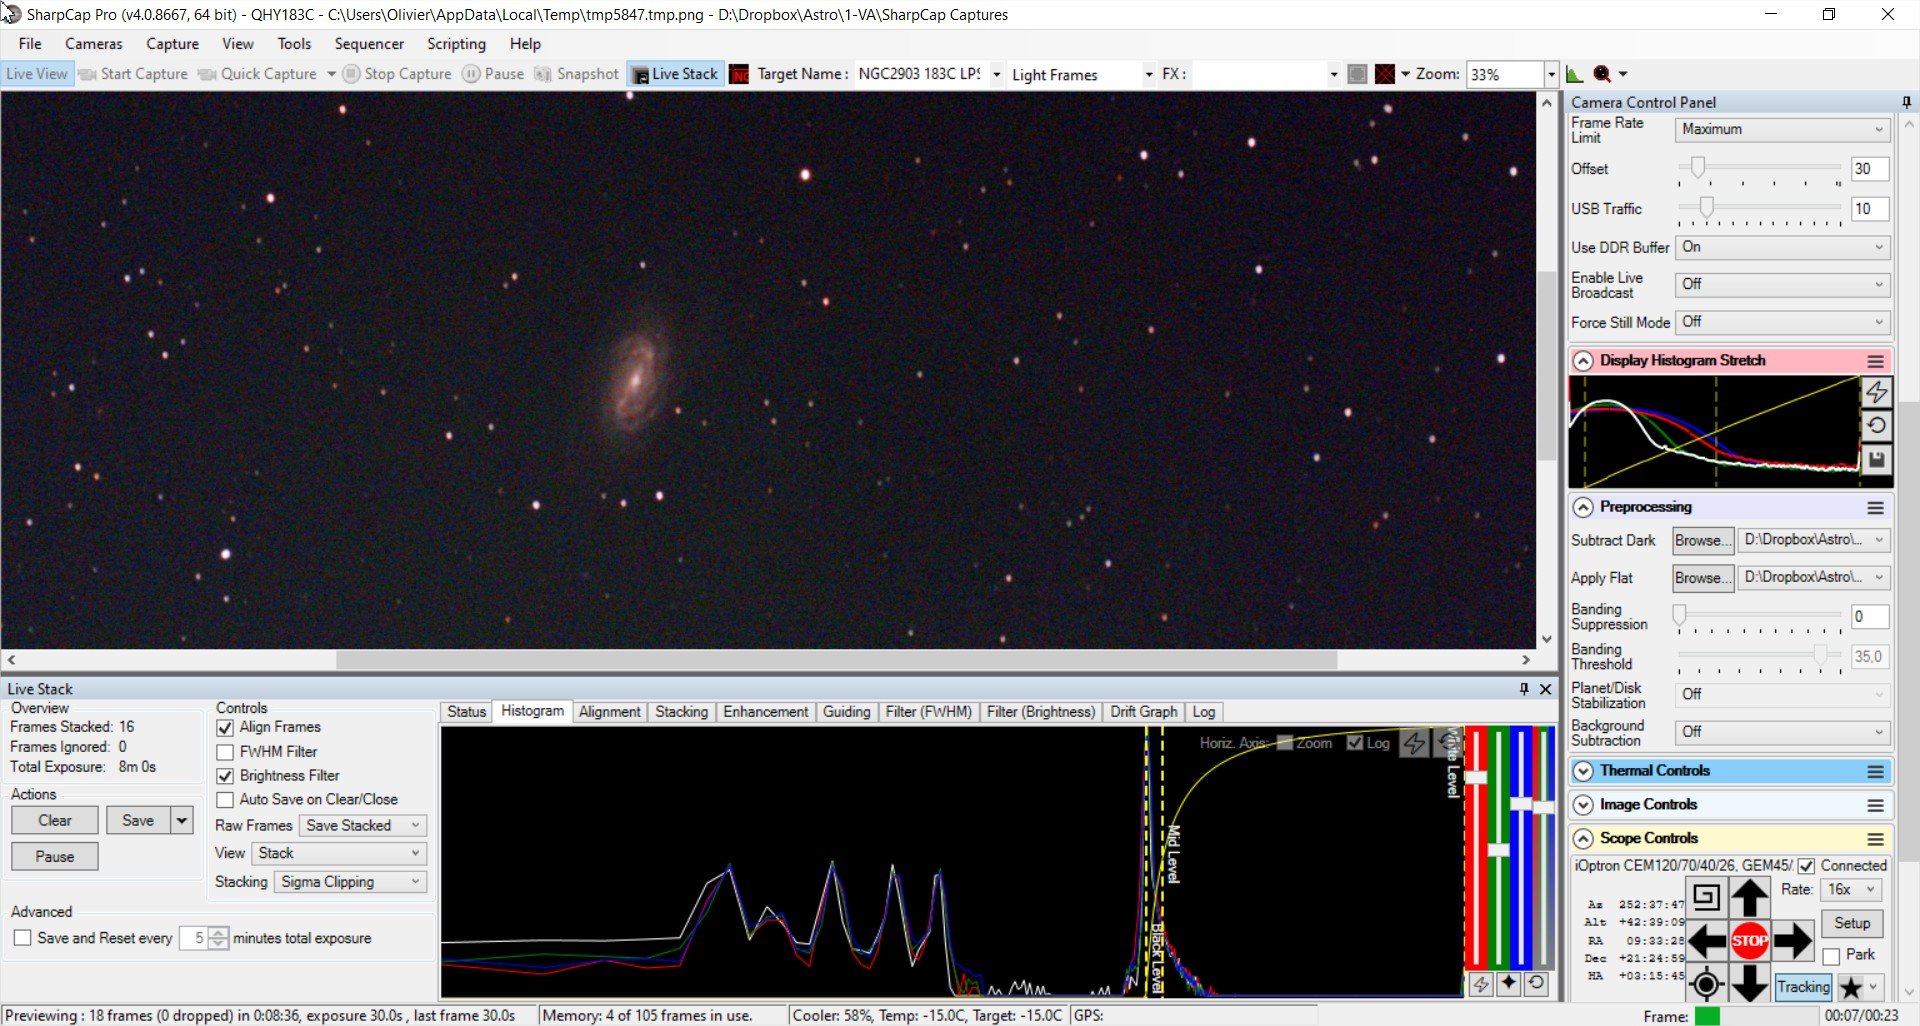Screen dimensions: 1920x1026
Task: Uncheck the Brightness Filter checkbox
Action: [225, 776]
